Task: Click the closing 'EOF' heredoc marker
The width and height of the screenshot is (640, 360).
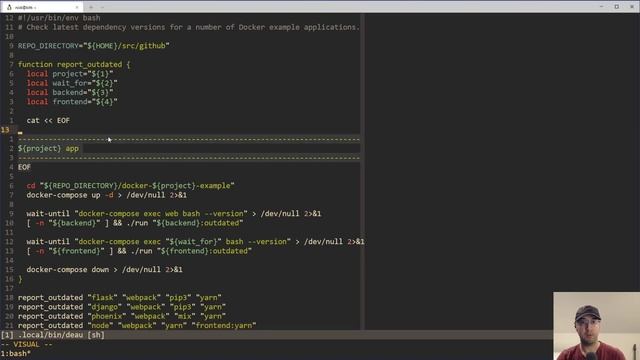Action: (x=24, y=167)
